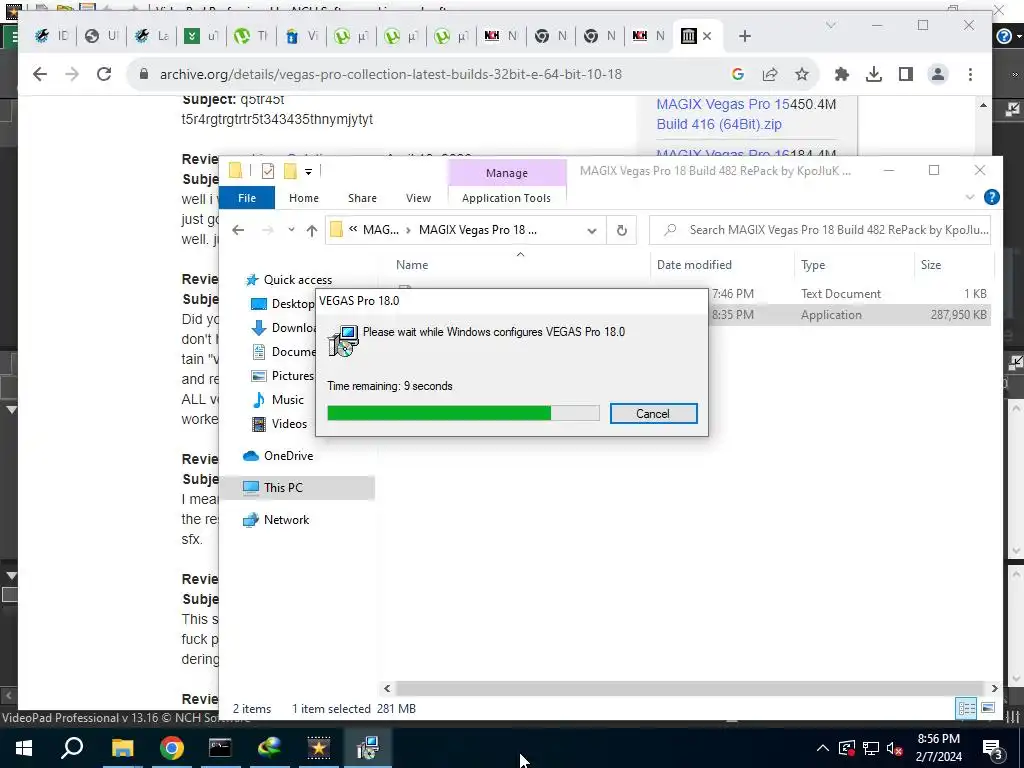Open the Windows notification center

tap(991, 748)
